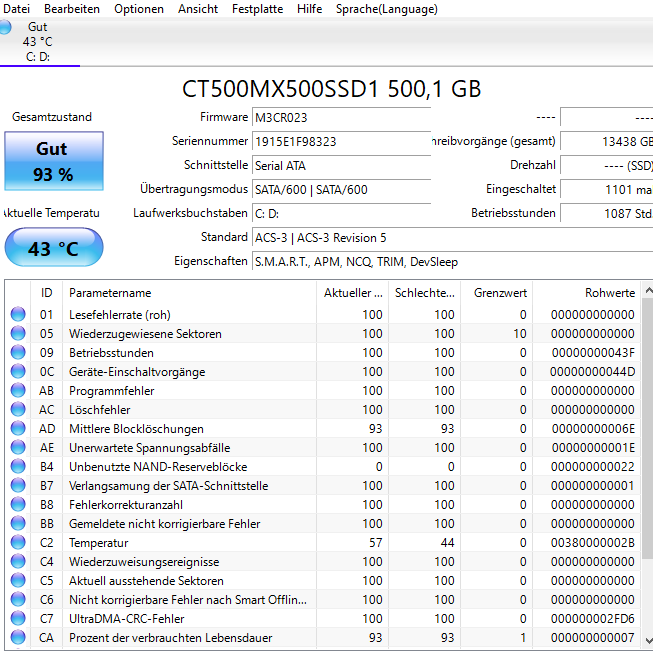Click status icon of row CA Lebensdauer
The width and height of the screenshot is (653, 653).
click(18, 638)
